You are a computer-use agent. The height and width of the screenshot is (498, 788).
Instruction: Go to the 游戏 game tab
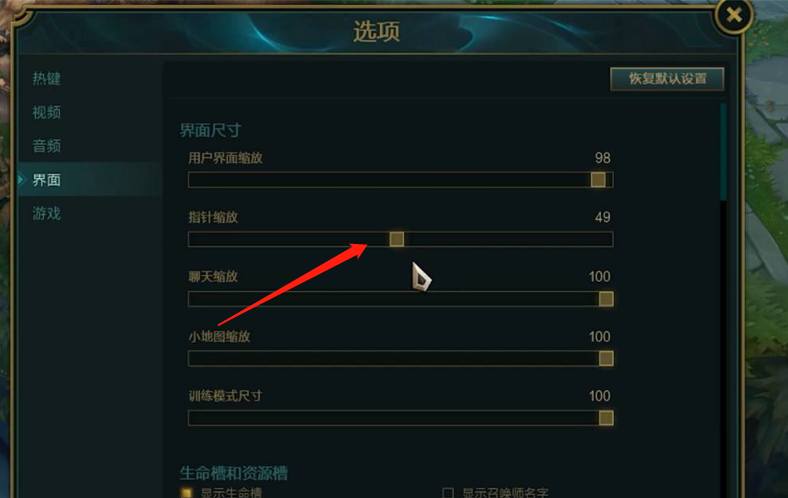coord(47,214)
